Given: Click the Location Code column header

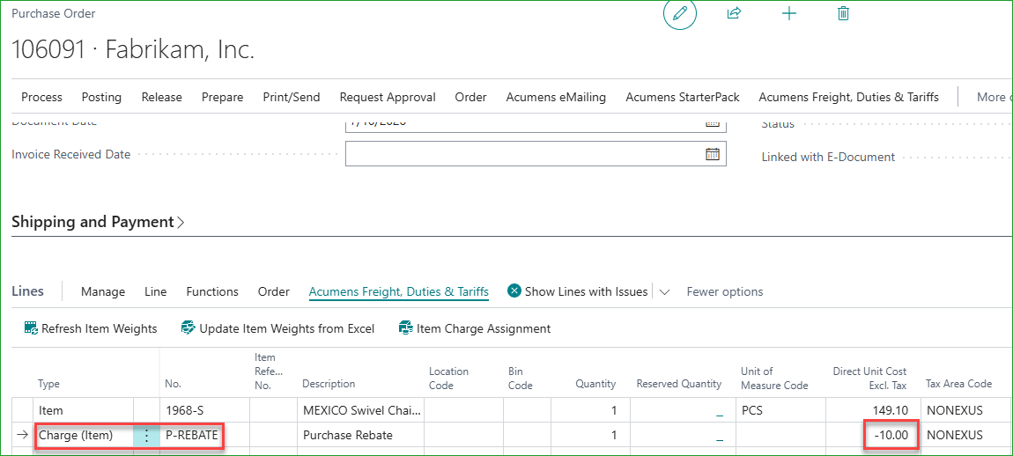Looking at the screenshot, I should tap(448, 378).
